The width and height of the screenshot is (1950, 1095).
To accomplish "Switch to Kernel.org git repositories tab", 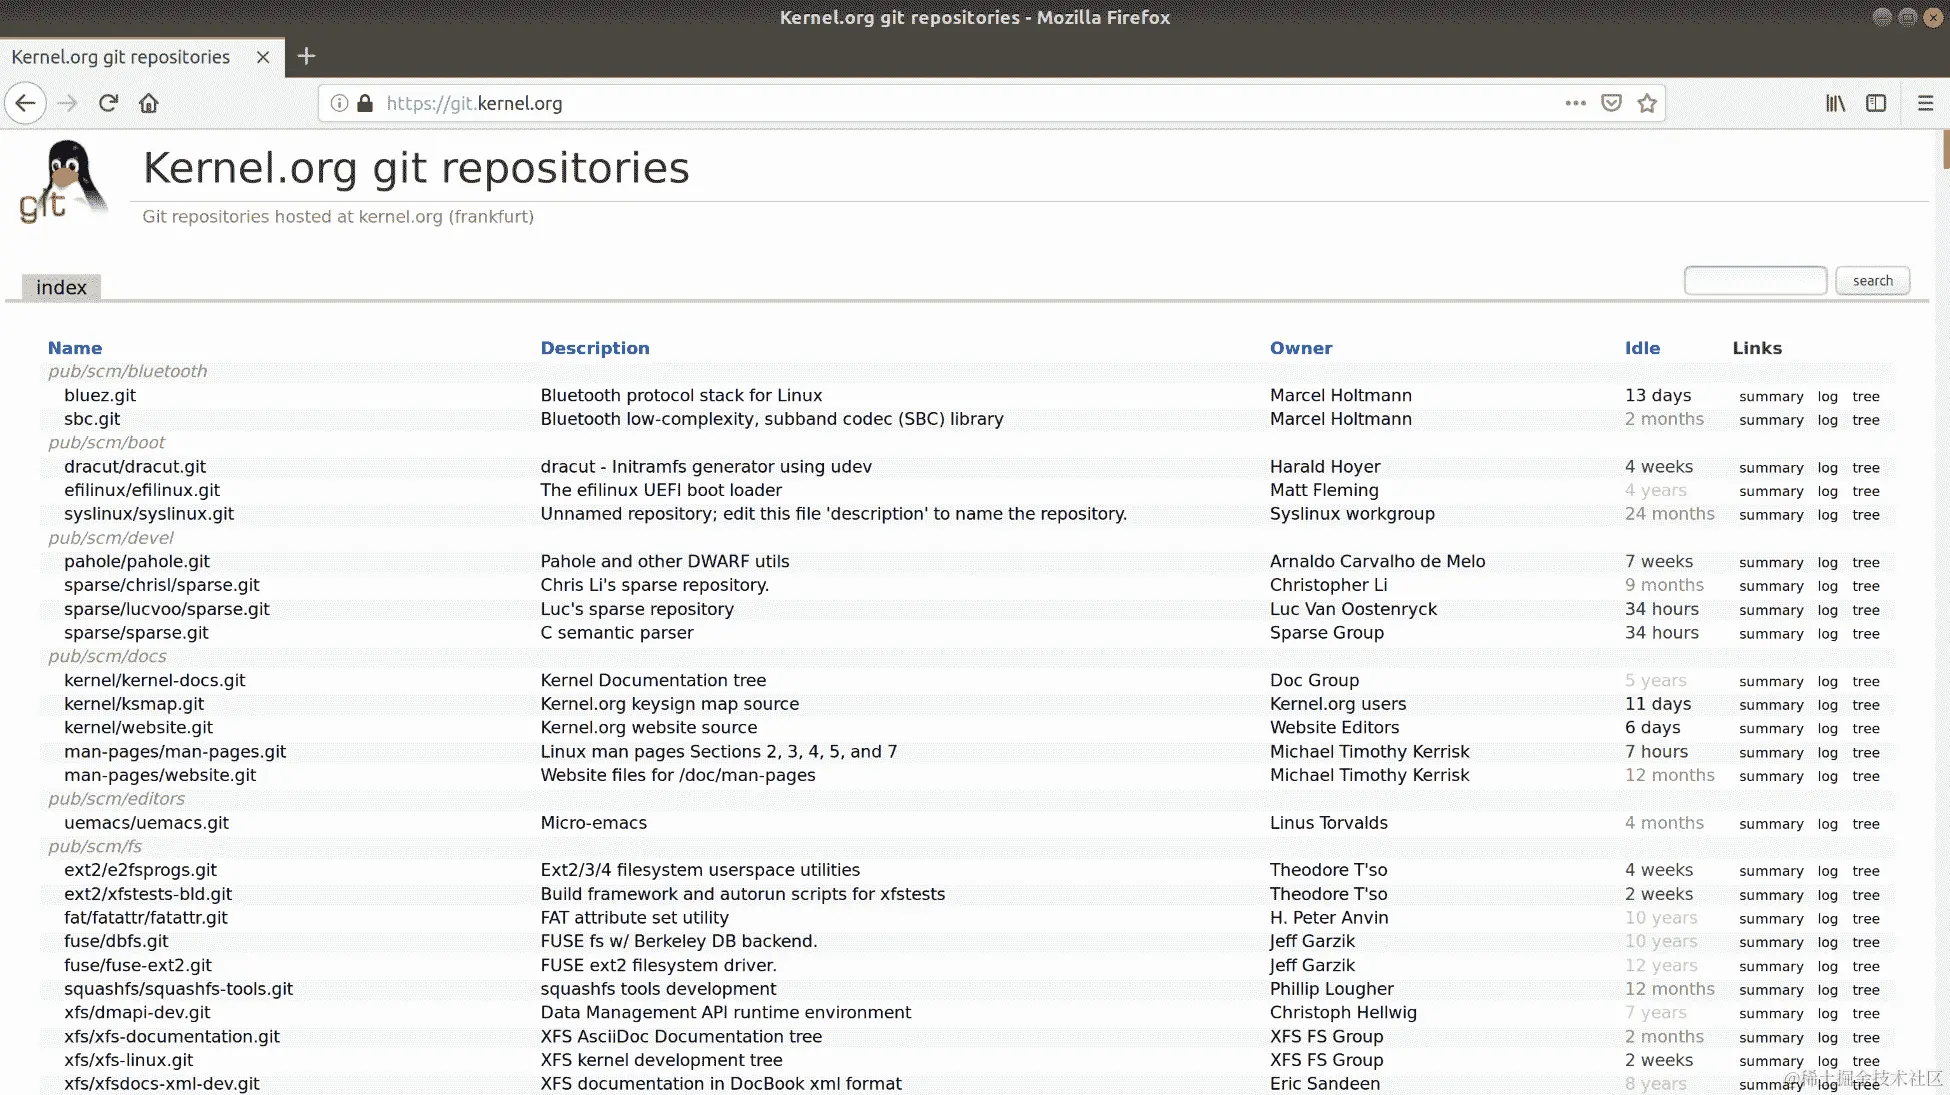I will pyautogui.click(x=121, y=57).
